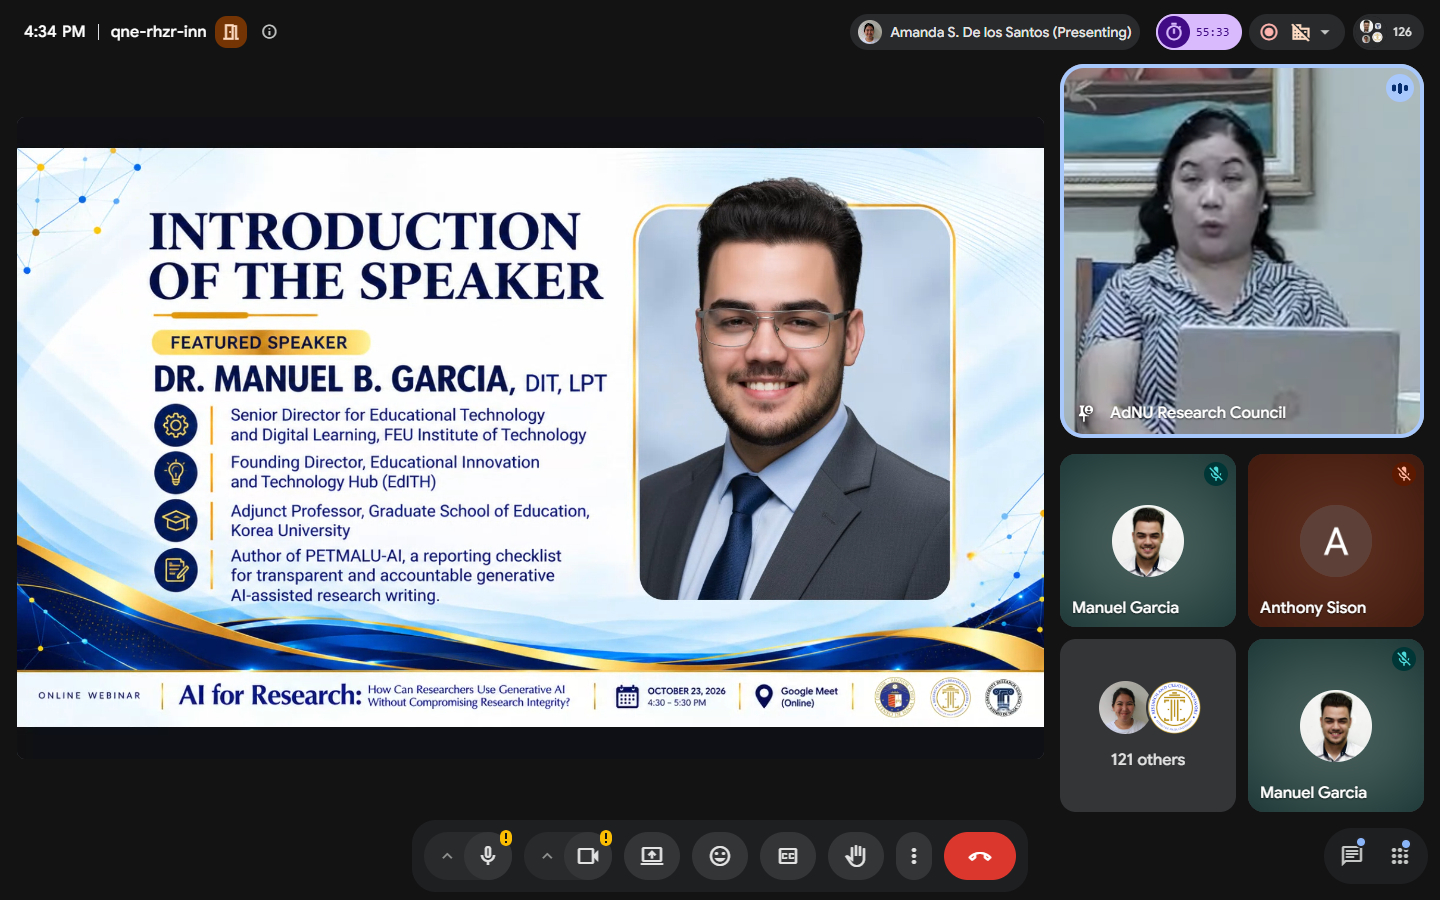Click the presenter avatar in top bar chip
The image size is (1440, 900).
click(870, 32)
